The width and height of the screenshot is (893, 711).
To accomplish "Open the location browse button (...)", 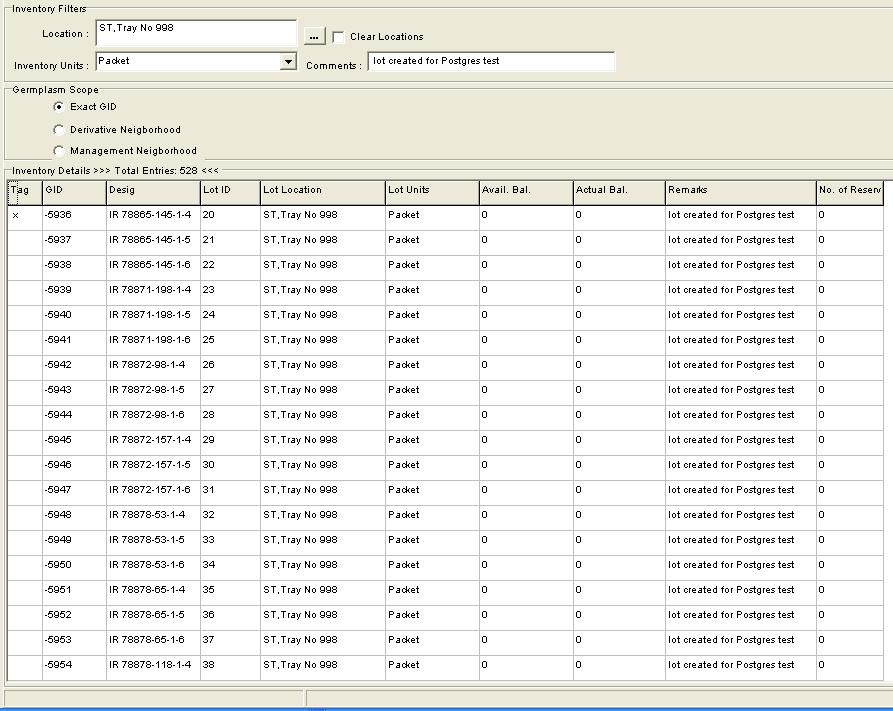I will click(x=314, y=36).
